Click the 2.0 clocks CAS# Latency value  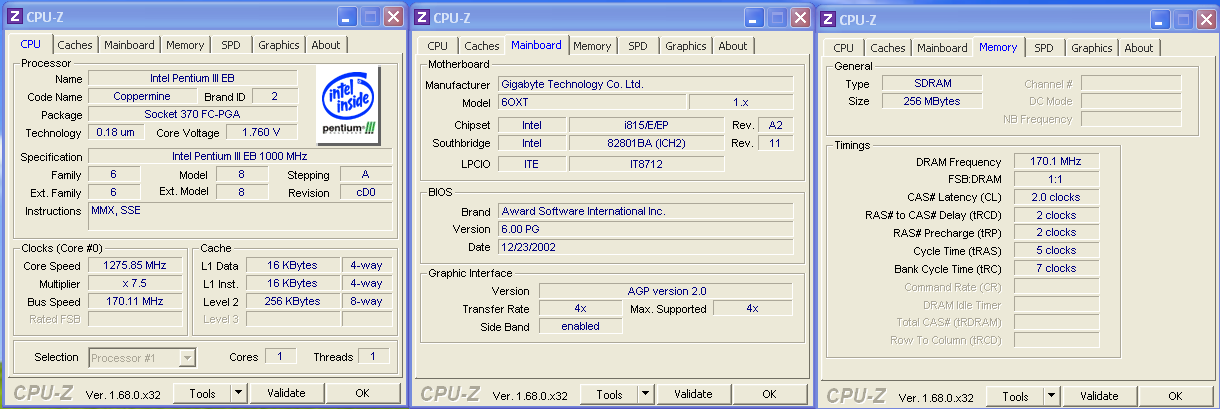(1056, 198)
